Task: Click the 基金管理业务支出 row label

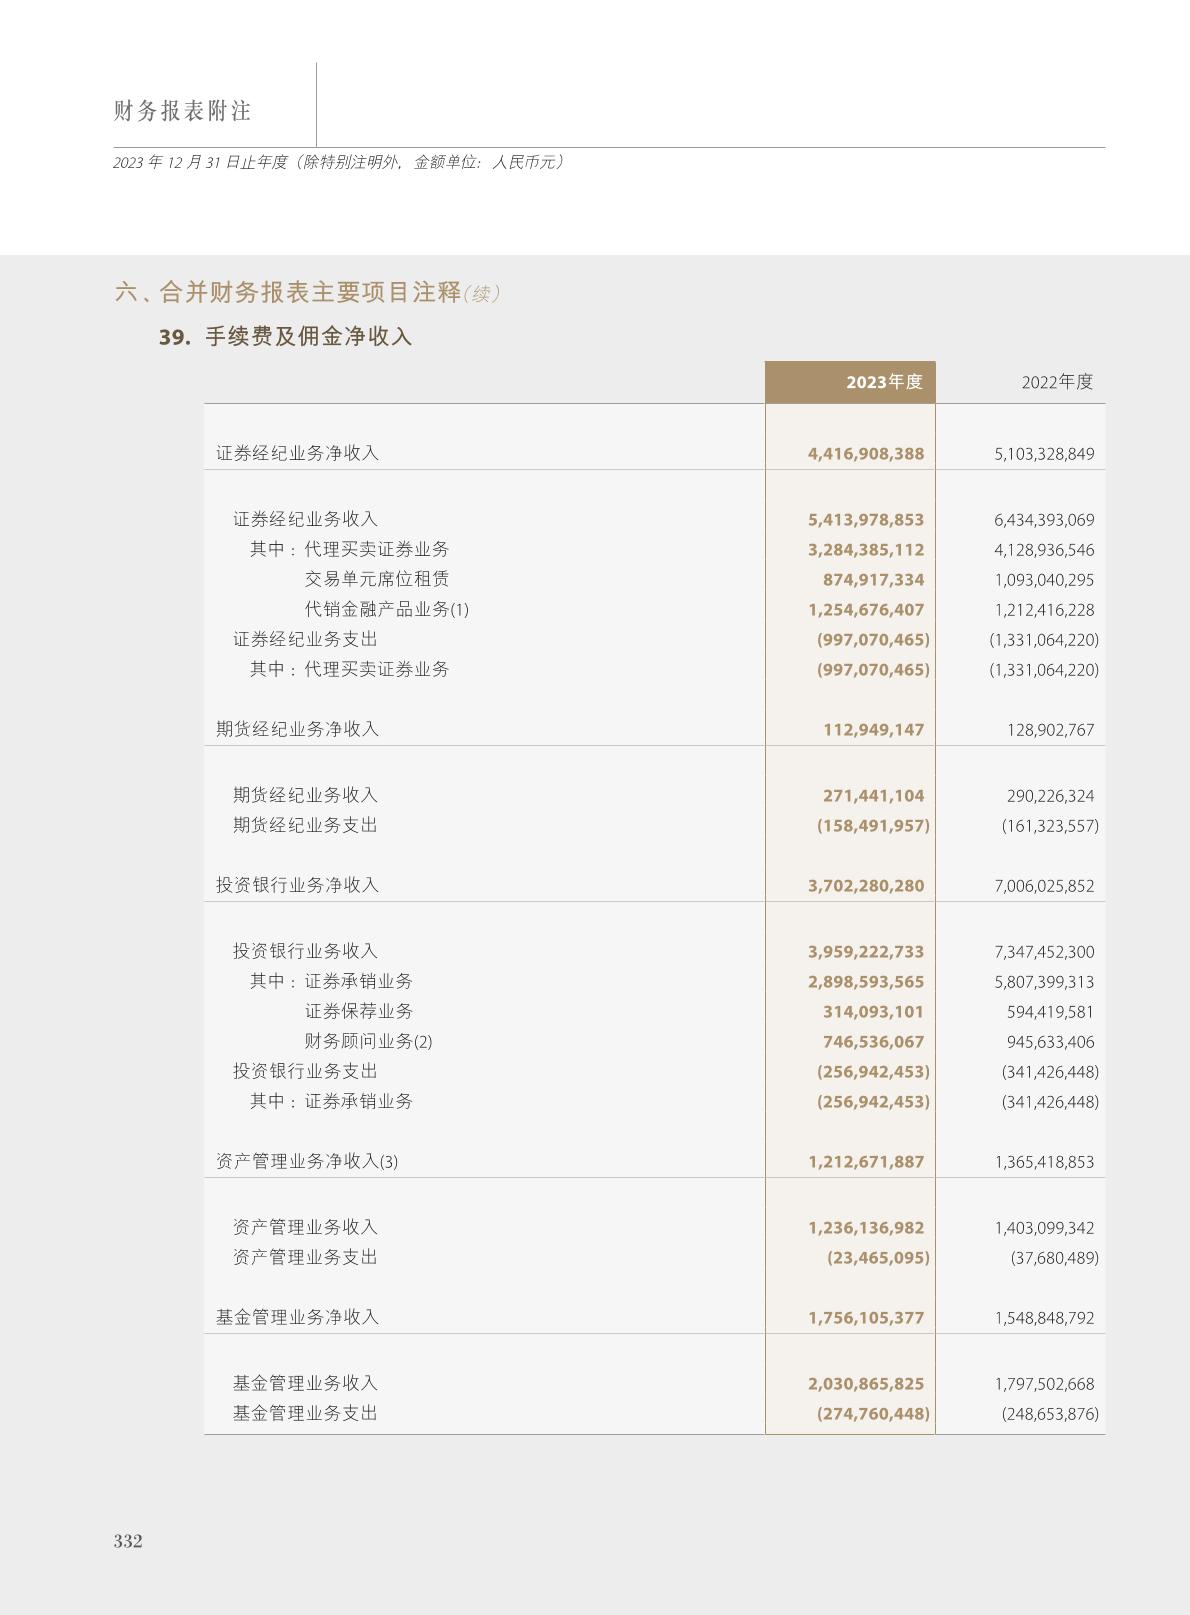Action: pyautogui.click(x=305, y=1413)
